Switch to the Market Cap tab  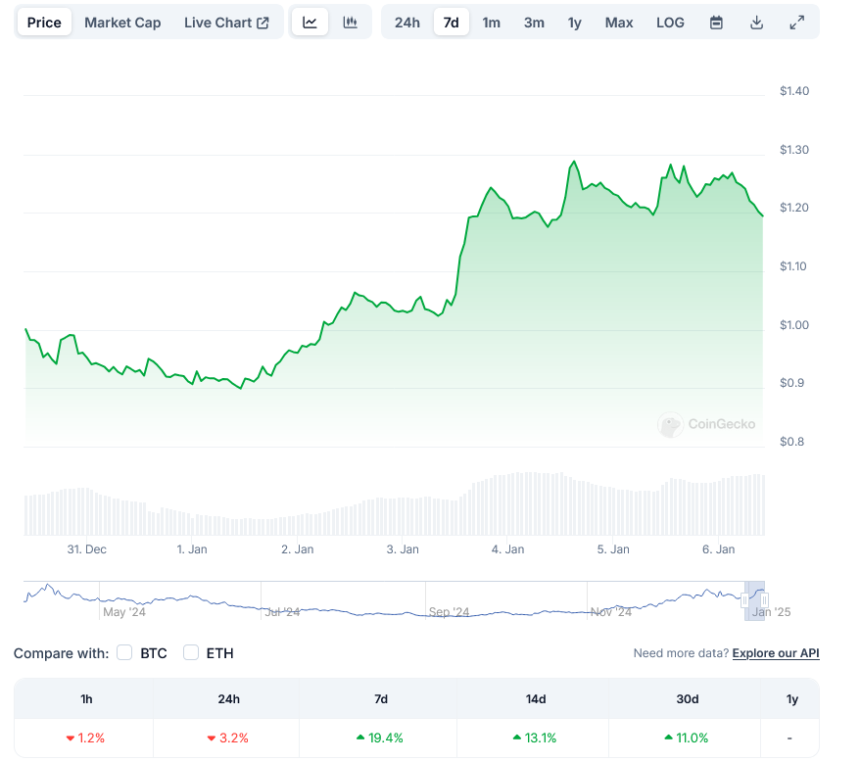pos(122,22)
